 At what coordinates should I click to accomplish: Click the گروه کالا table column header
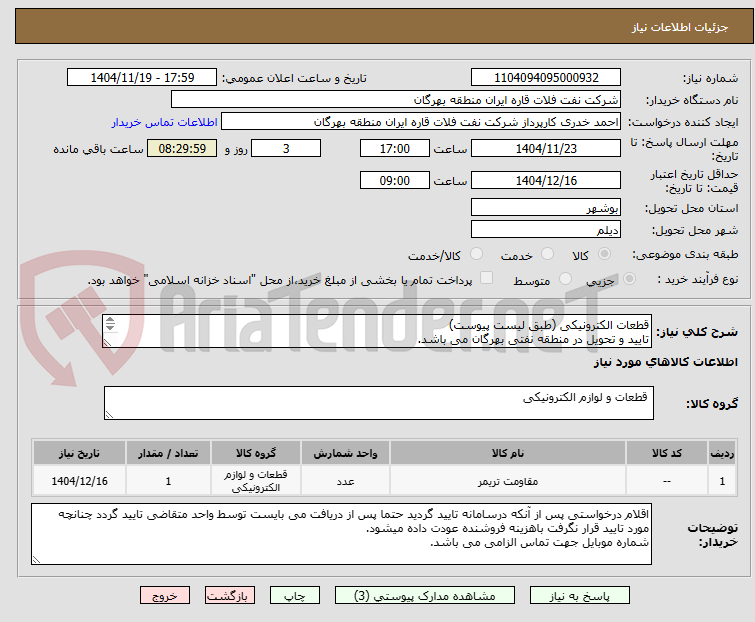pos(256,453)
